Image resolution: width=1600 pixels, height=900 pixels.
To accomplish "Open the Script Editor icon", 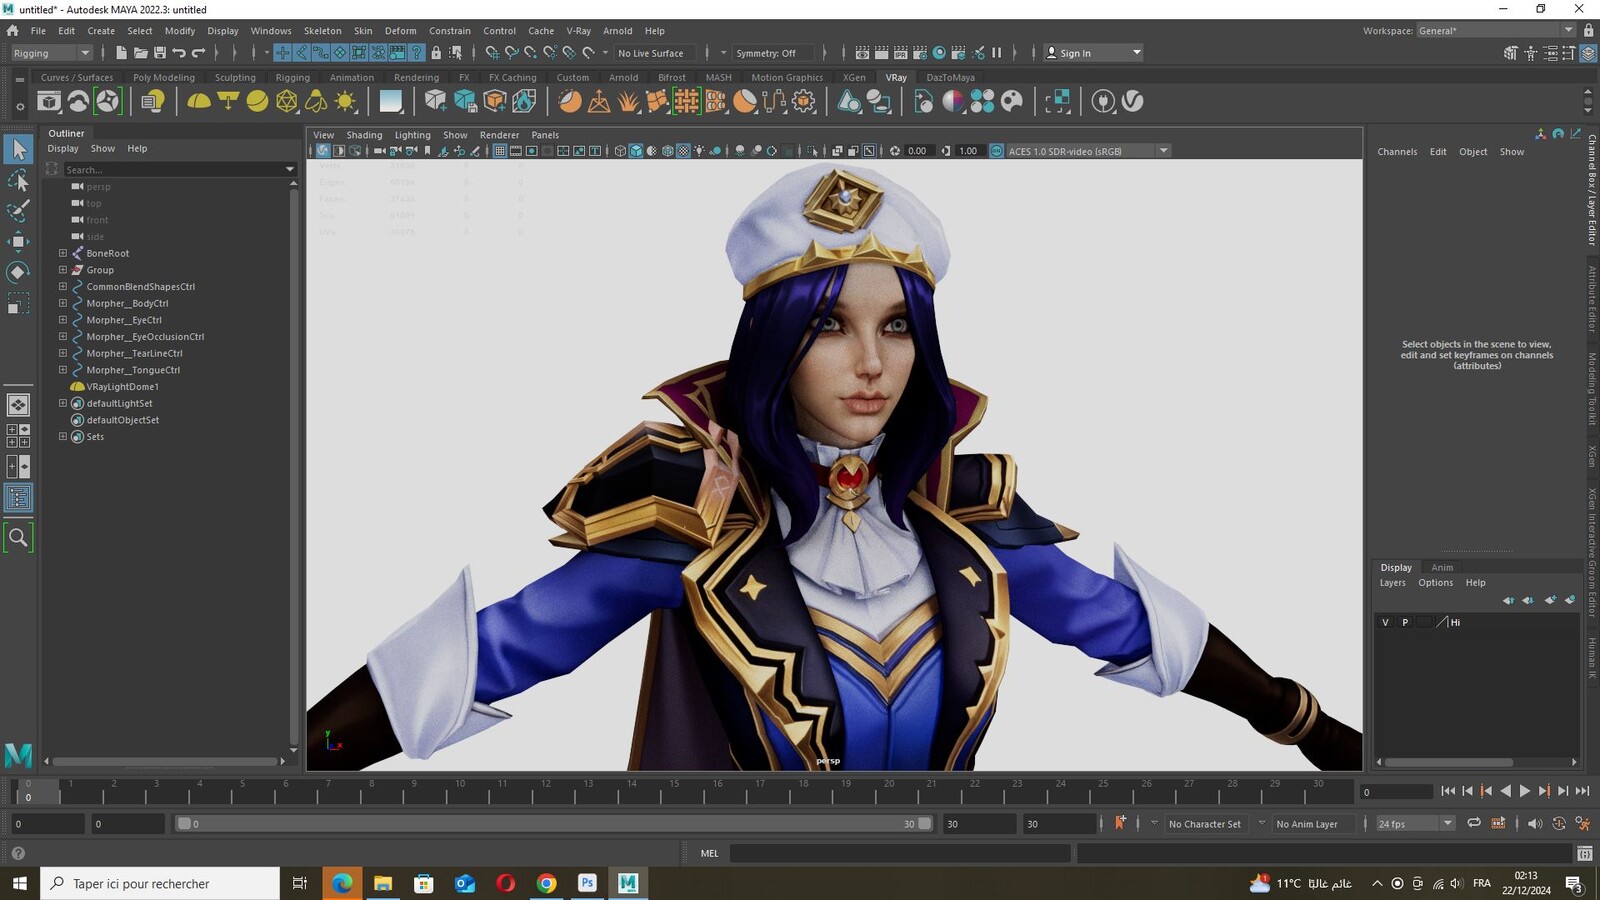I will [1585, 853].
